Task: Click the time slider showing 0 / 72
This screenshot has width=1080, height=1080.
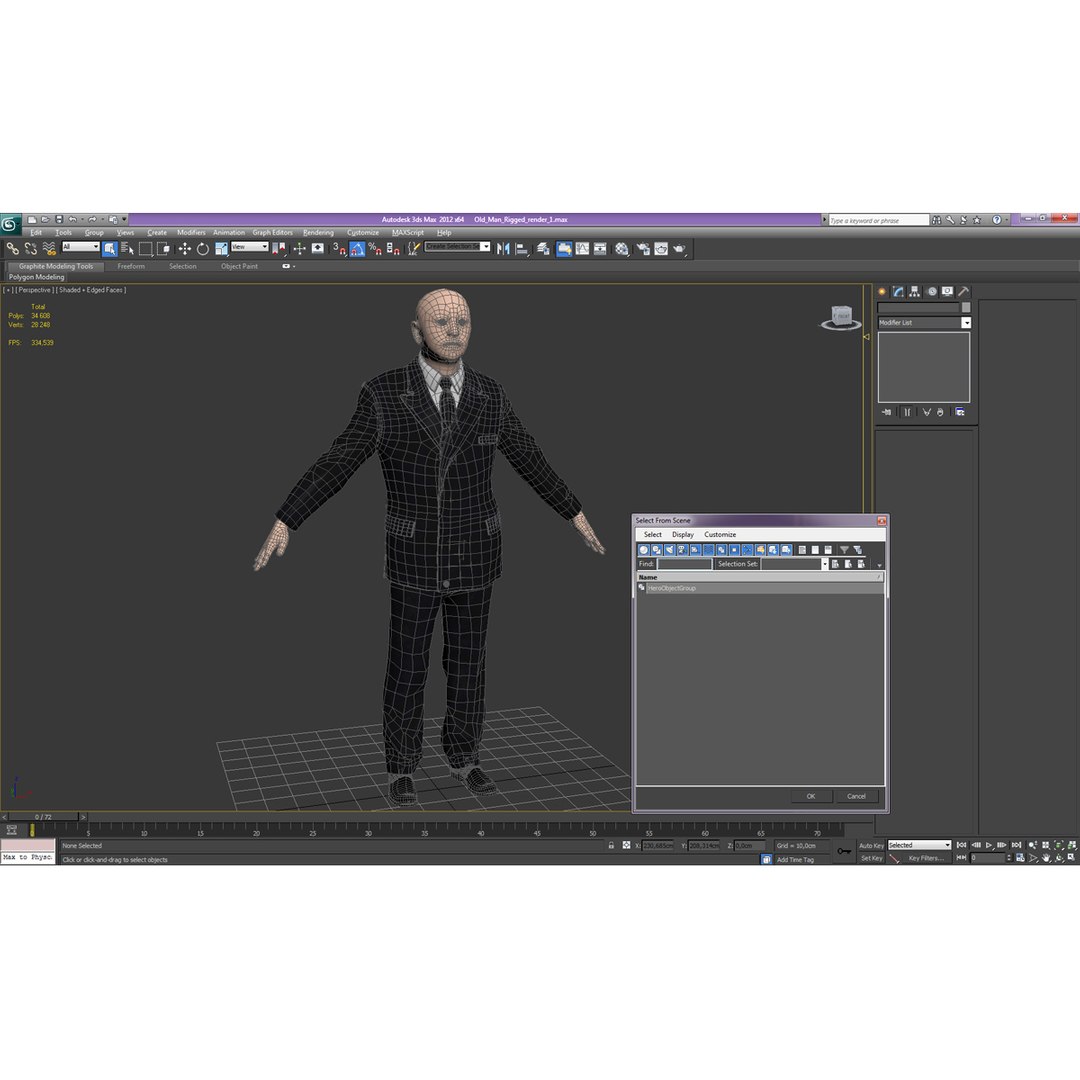Action: (43, 817)
